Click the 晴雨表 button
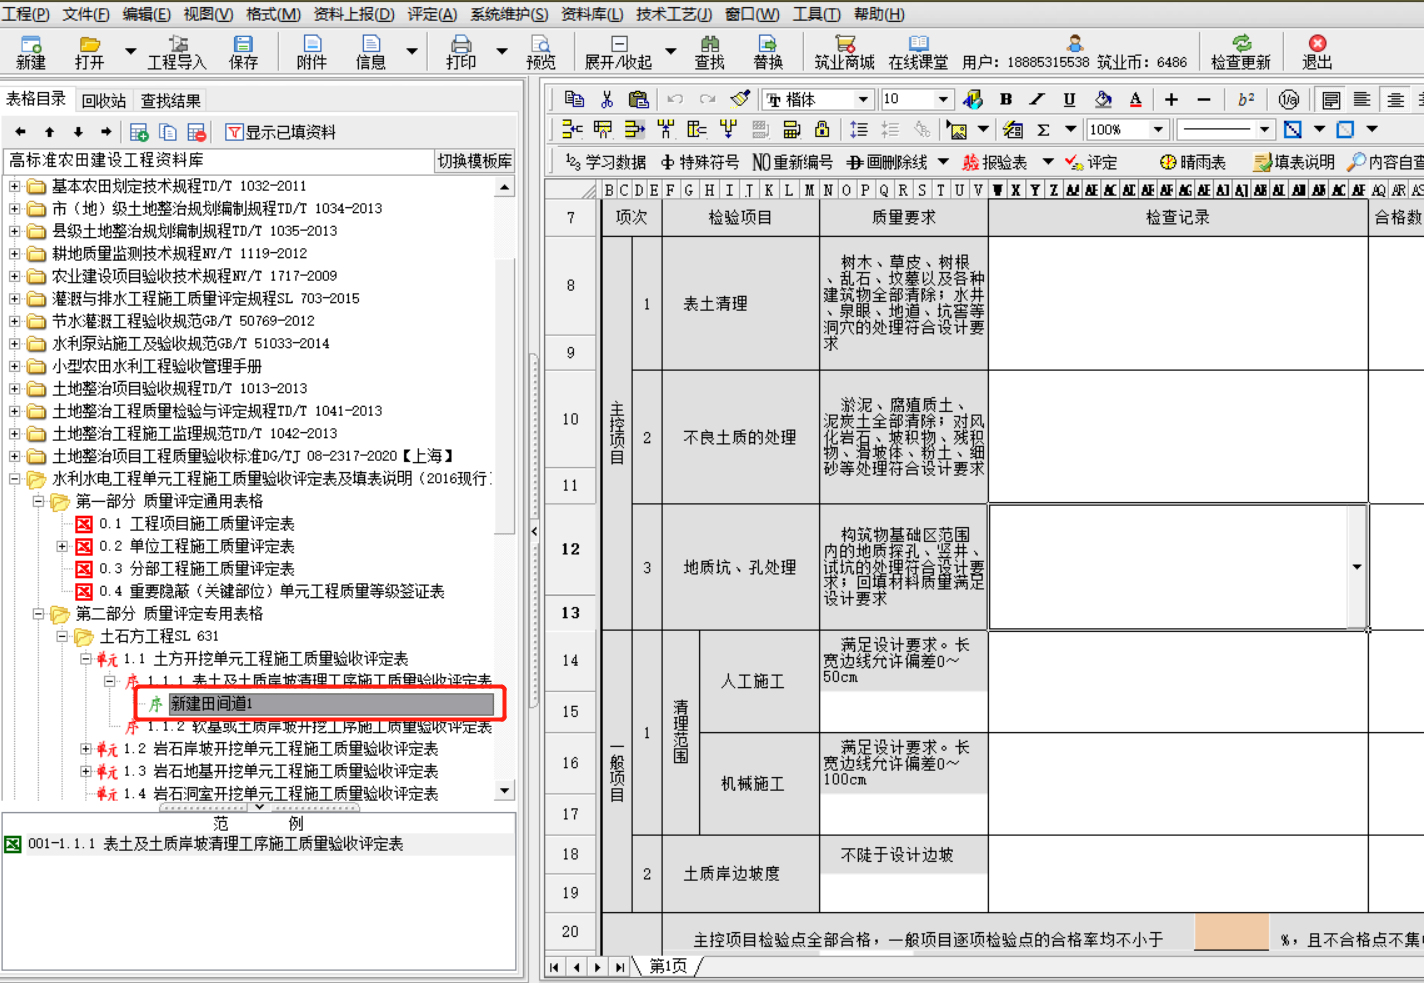 (1193, 162)
